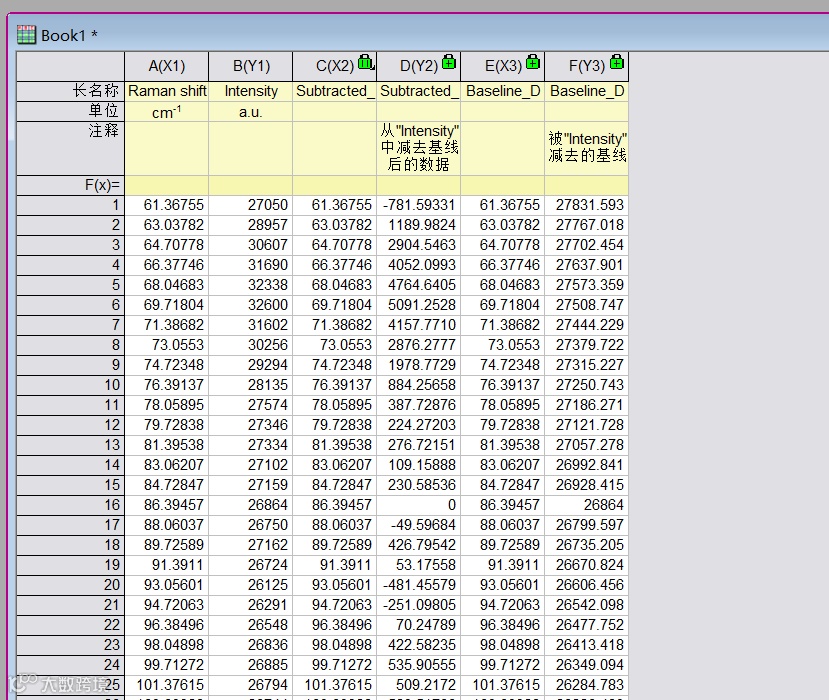Click the a.u. units cell
The height and width of the screenshot is (700, 829).
pos(251,112)
